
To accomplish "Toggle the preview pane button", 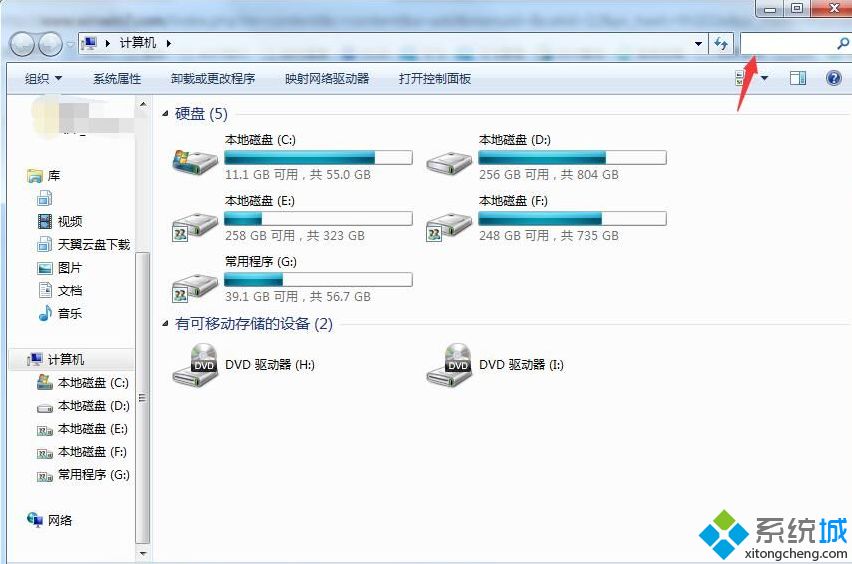I will pyautogui.click(x=798, y=78).
